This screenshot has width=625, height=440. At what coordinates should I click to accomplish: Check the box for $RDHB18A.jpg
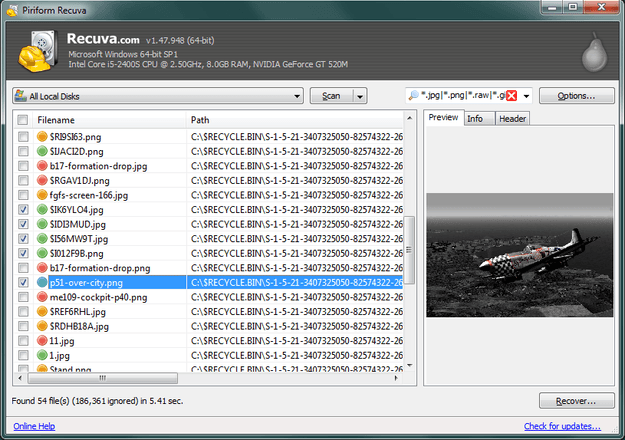24,326
